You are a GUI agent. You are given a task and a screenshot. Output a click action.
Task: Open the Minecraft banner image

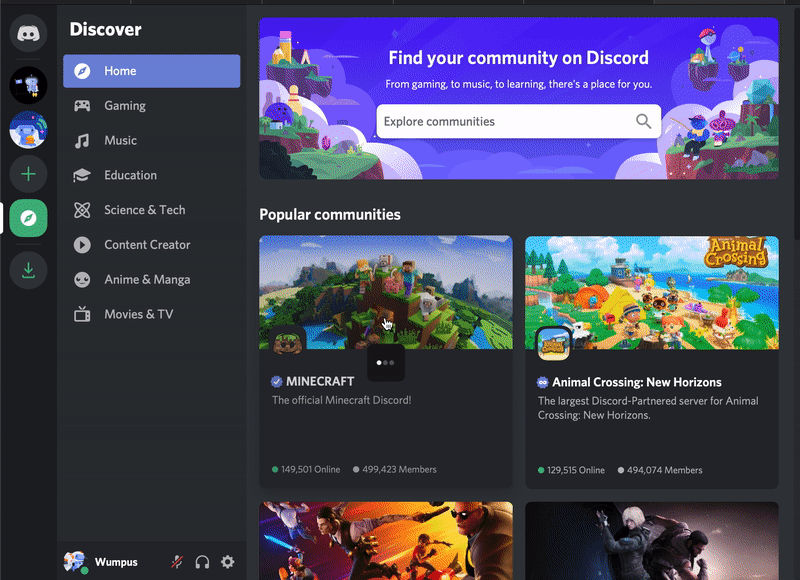pyautogui.click(x=386, y=292)
